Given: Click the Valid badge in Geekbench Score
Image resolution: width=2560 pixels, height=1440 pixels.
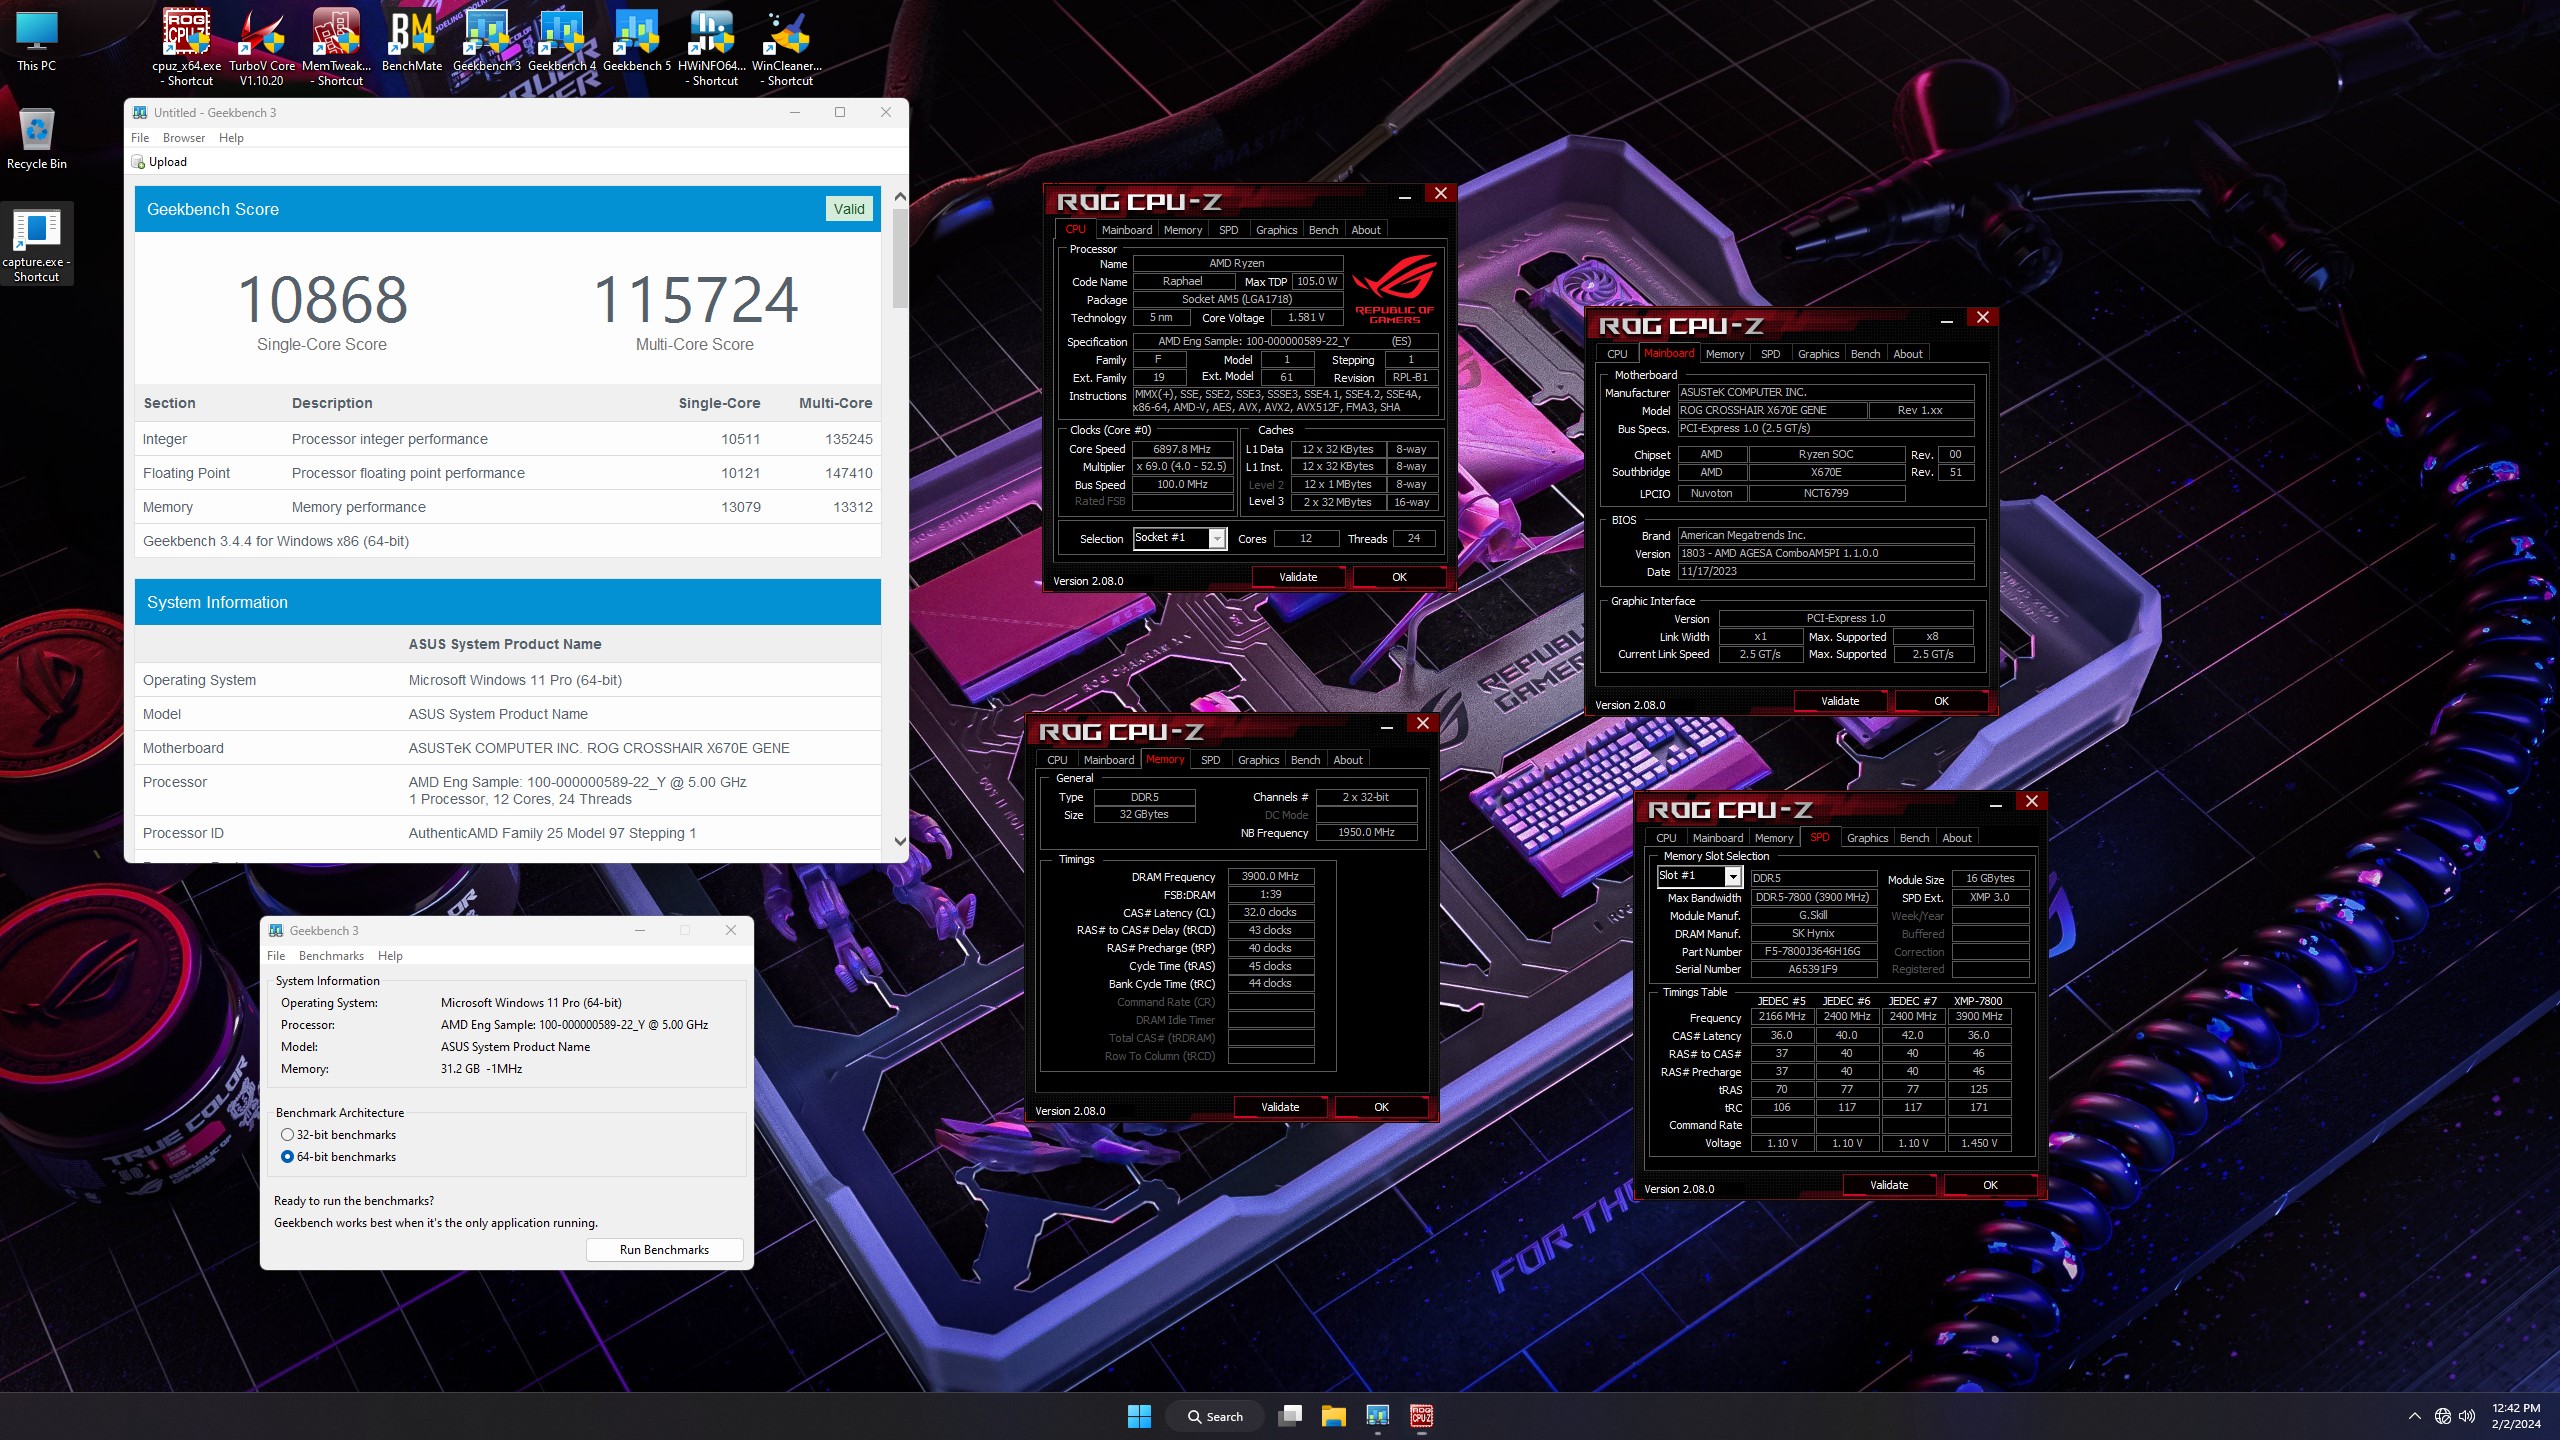Looking at the screenshot, I should (849, 209).
